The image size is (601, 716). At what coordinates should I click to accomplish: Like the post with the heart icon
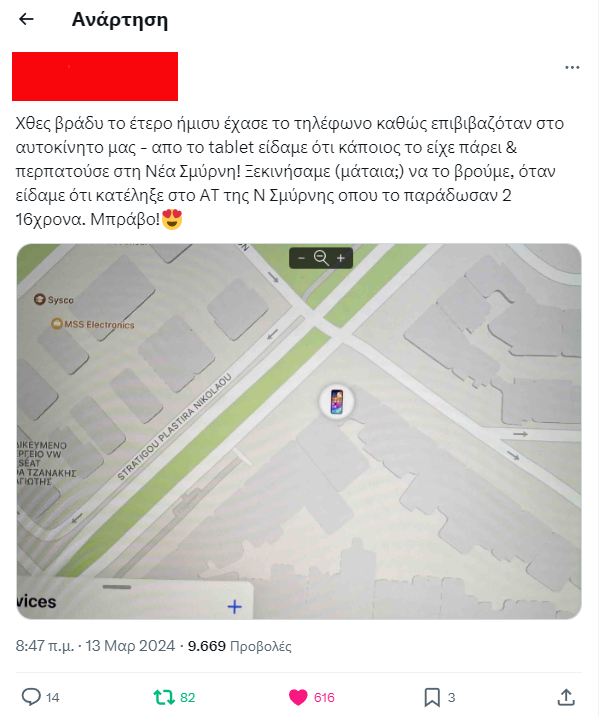point(298,698)
